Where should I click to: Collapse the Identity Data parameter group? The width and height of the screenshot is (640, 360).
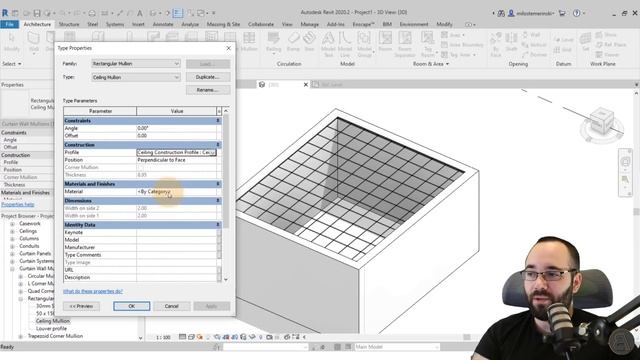[218, 225]
